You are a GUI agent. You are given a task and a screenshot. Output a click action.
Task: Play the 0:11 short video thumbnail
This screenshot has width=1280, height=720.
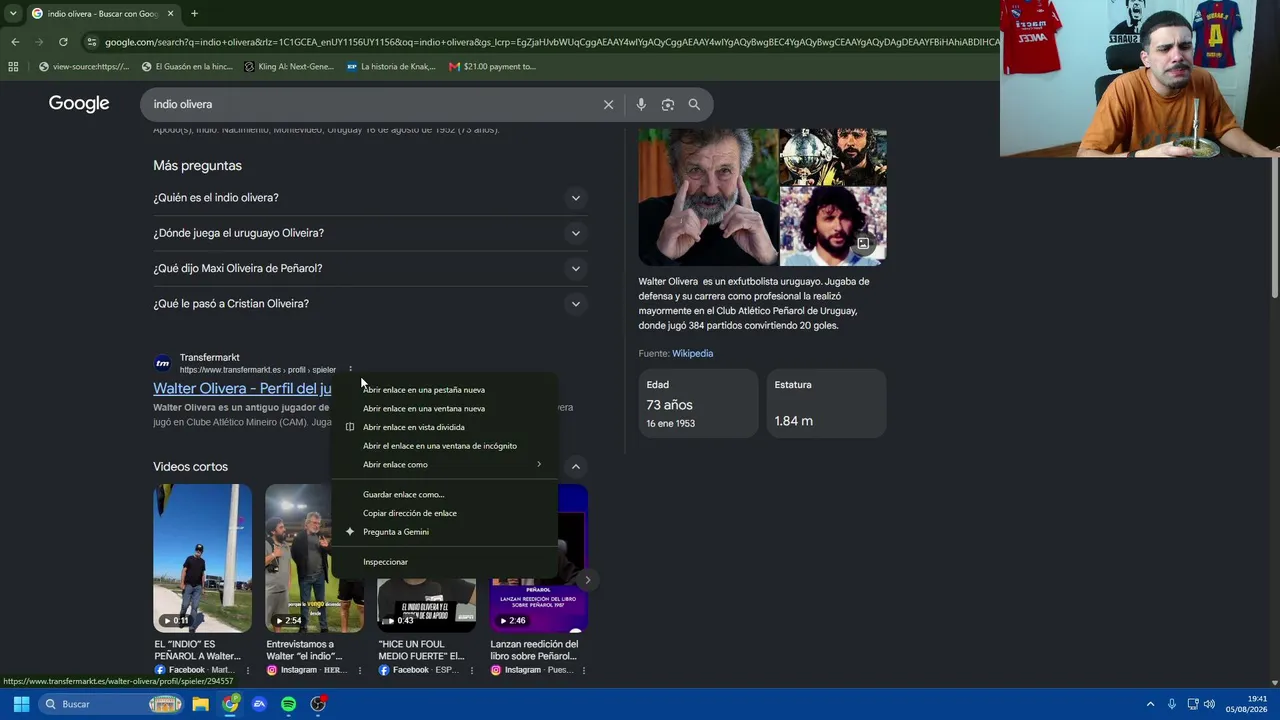point(203,558)
